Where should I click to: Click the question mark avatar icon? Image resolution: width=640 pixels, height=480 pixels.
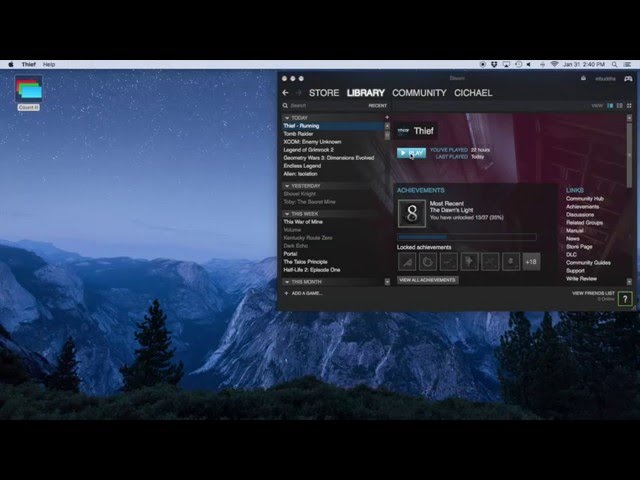click(625, 299)
